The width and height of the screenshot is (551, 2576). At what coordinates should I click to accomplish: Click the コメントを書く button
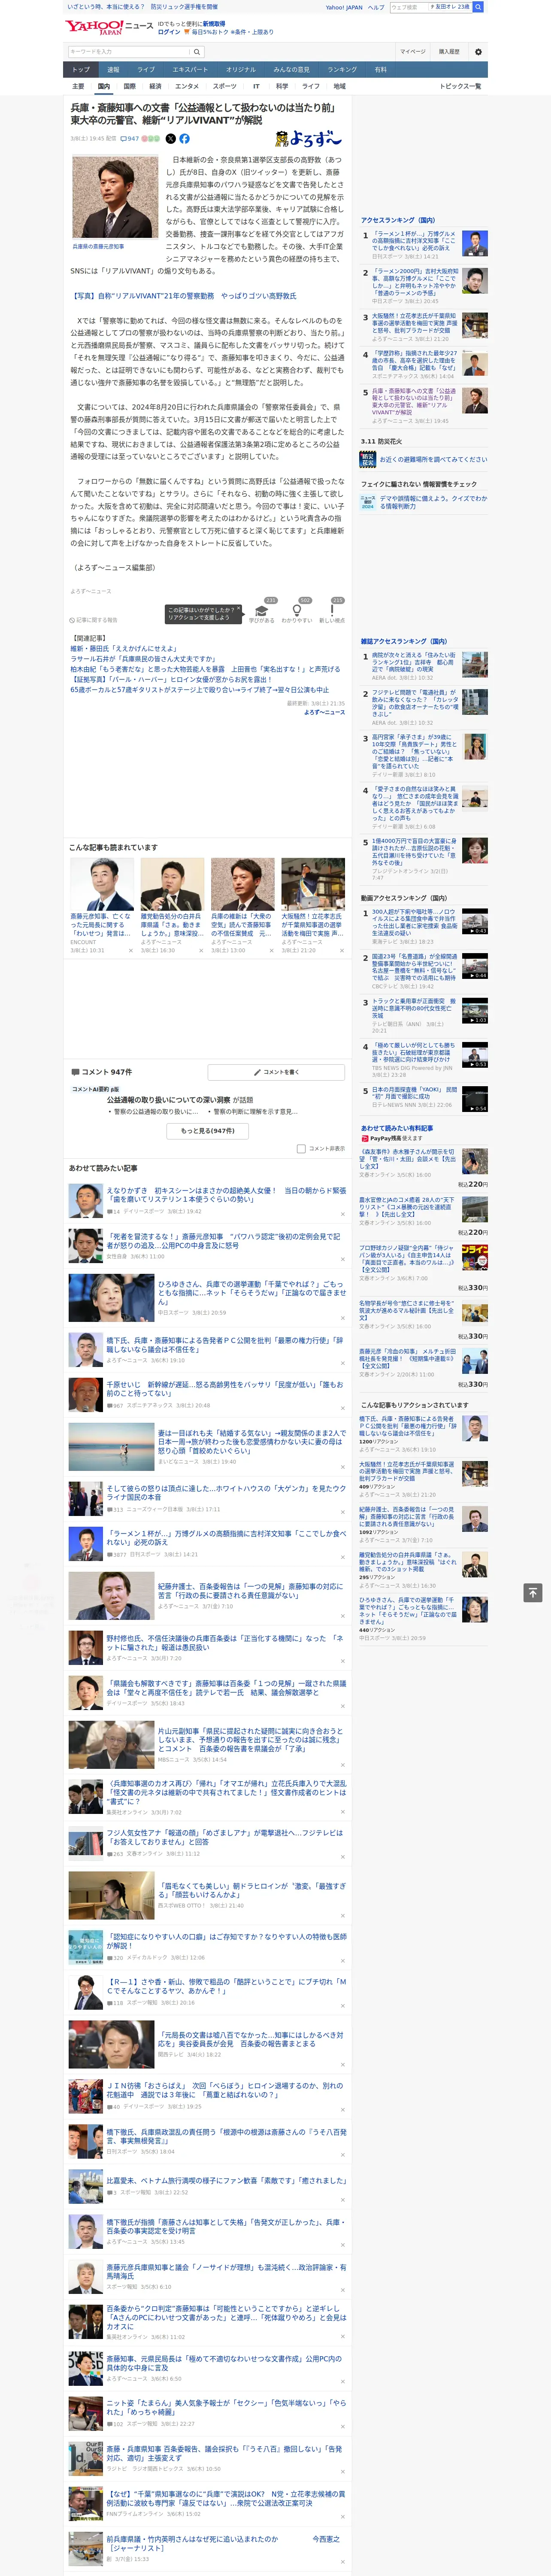click(276, 1072)
